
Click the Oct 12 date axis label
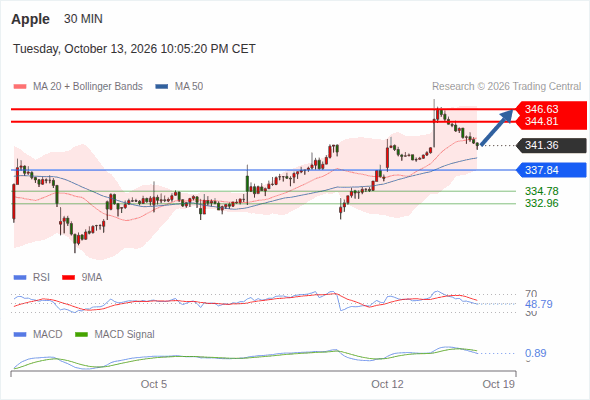(387, 384)
